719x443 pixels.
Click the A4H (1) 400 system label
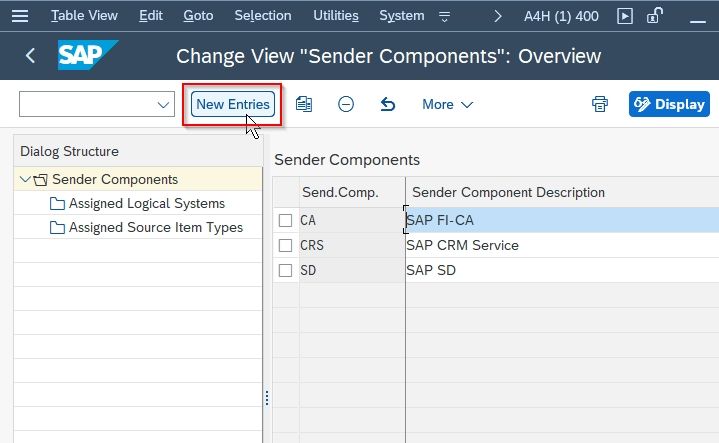pos(561,16)
